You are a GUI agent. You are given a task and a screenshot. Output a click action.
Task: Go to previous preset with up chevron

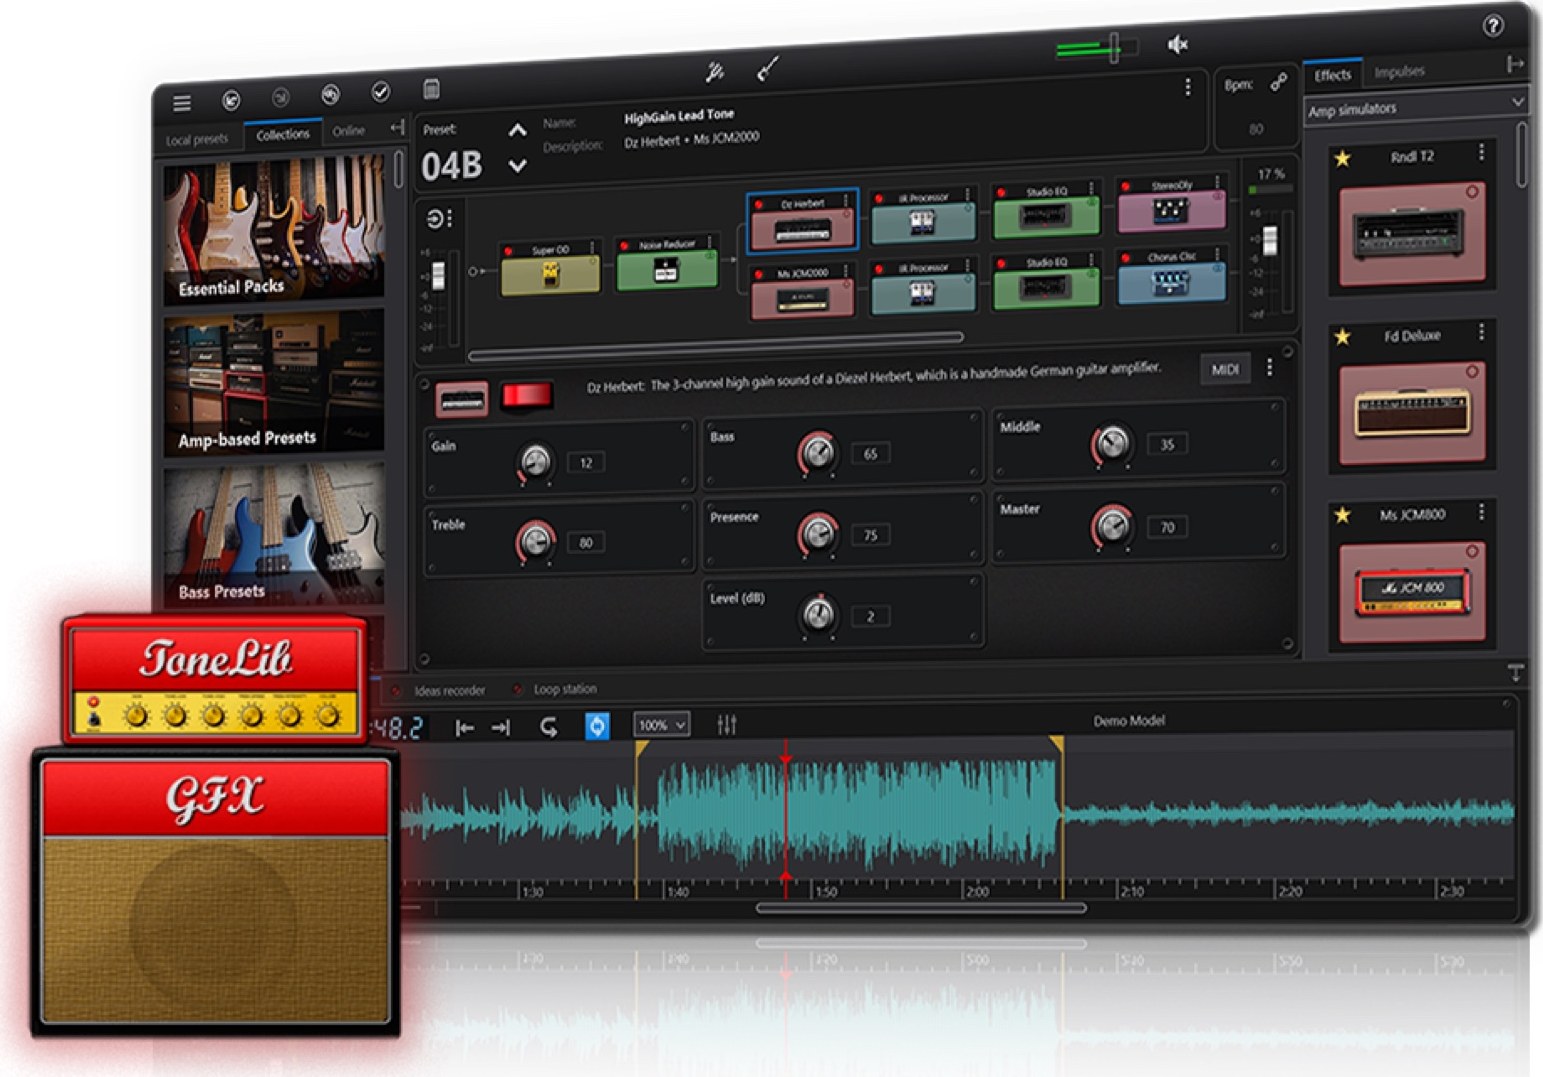517,131
